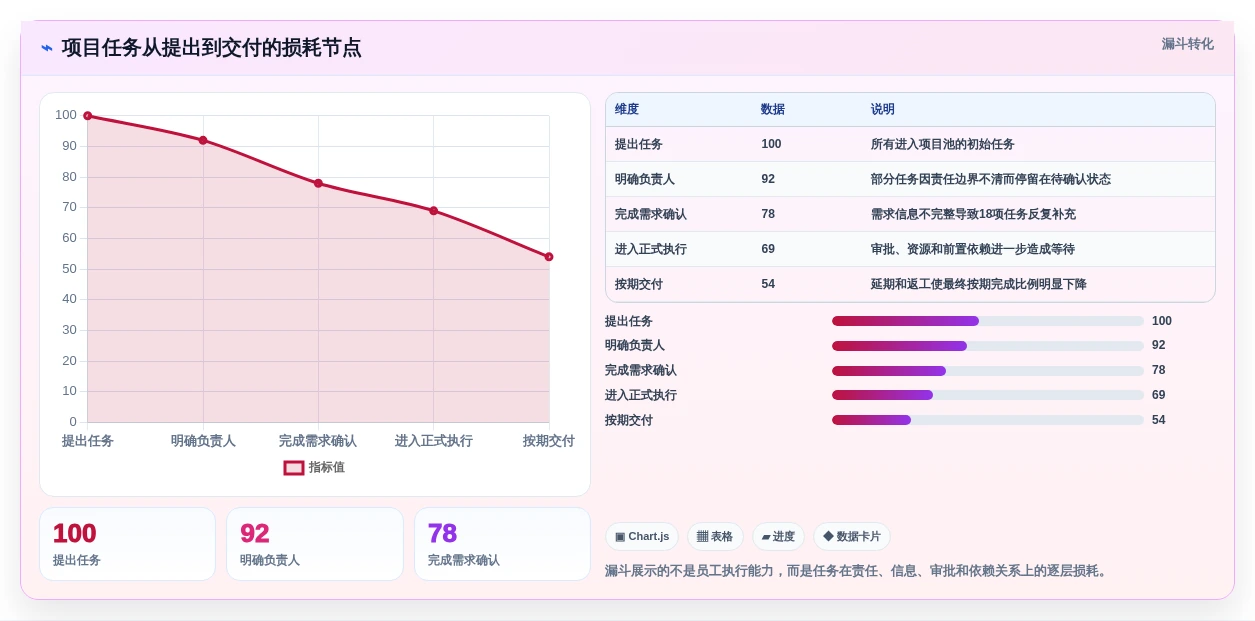Image resolution: width=1255 pixels, height=621 pixels.
Task: Click the value 69 in the table
Action: 768,249
